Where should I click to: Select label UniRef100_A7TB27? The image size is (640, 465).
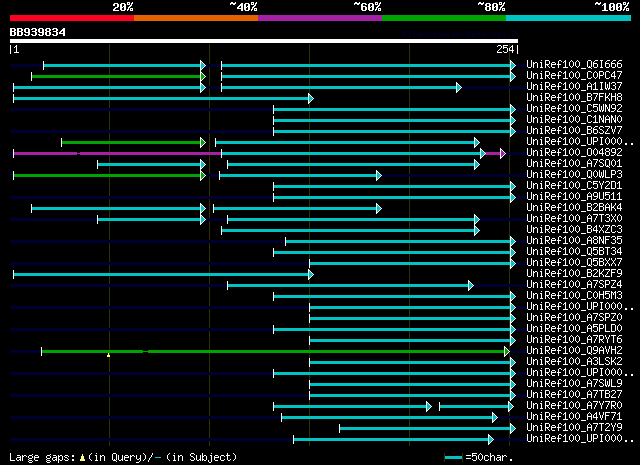pos(574,395)
